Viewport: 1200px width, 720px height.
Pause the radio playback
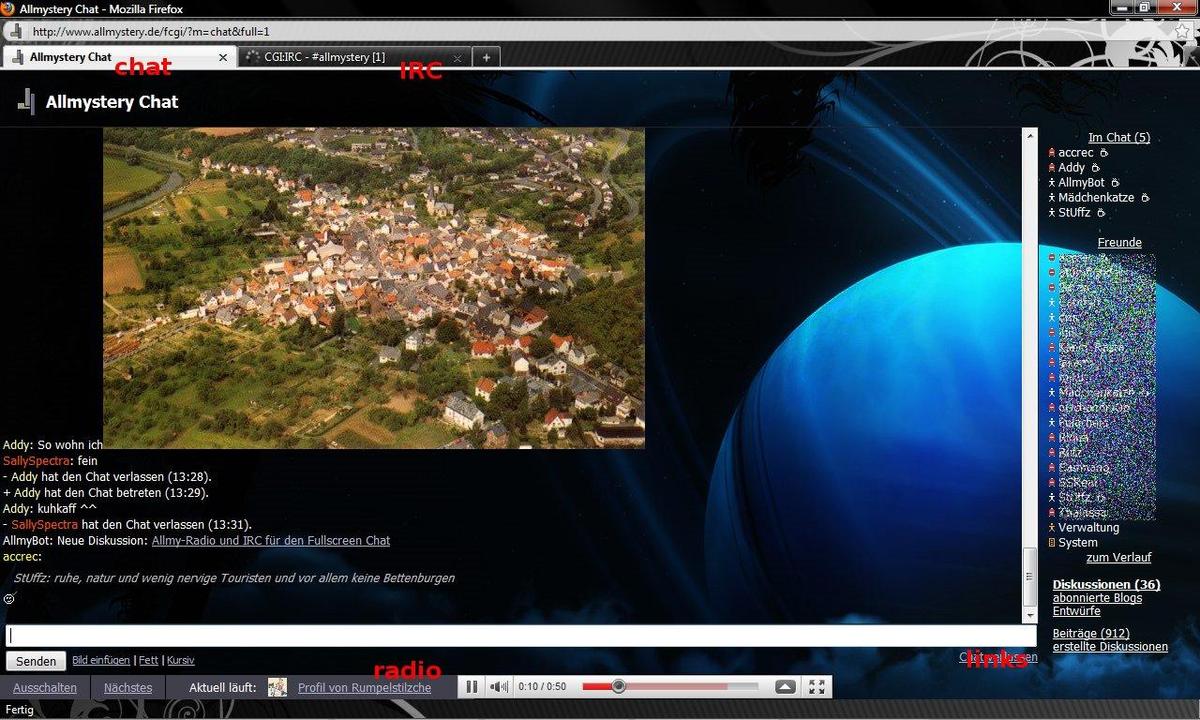pyautogui.click(x=471, y=687)
